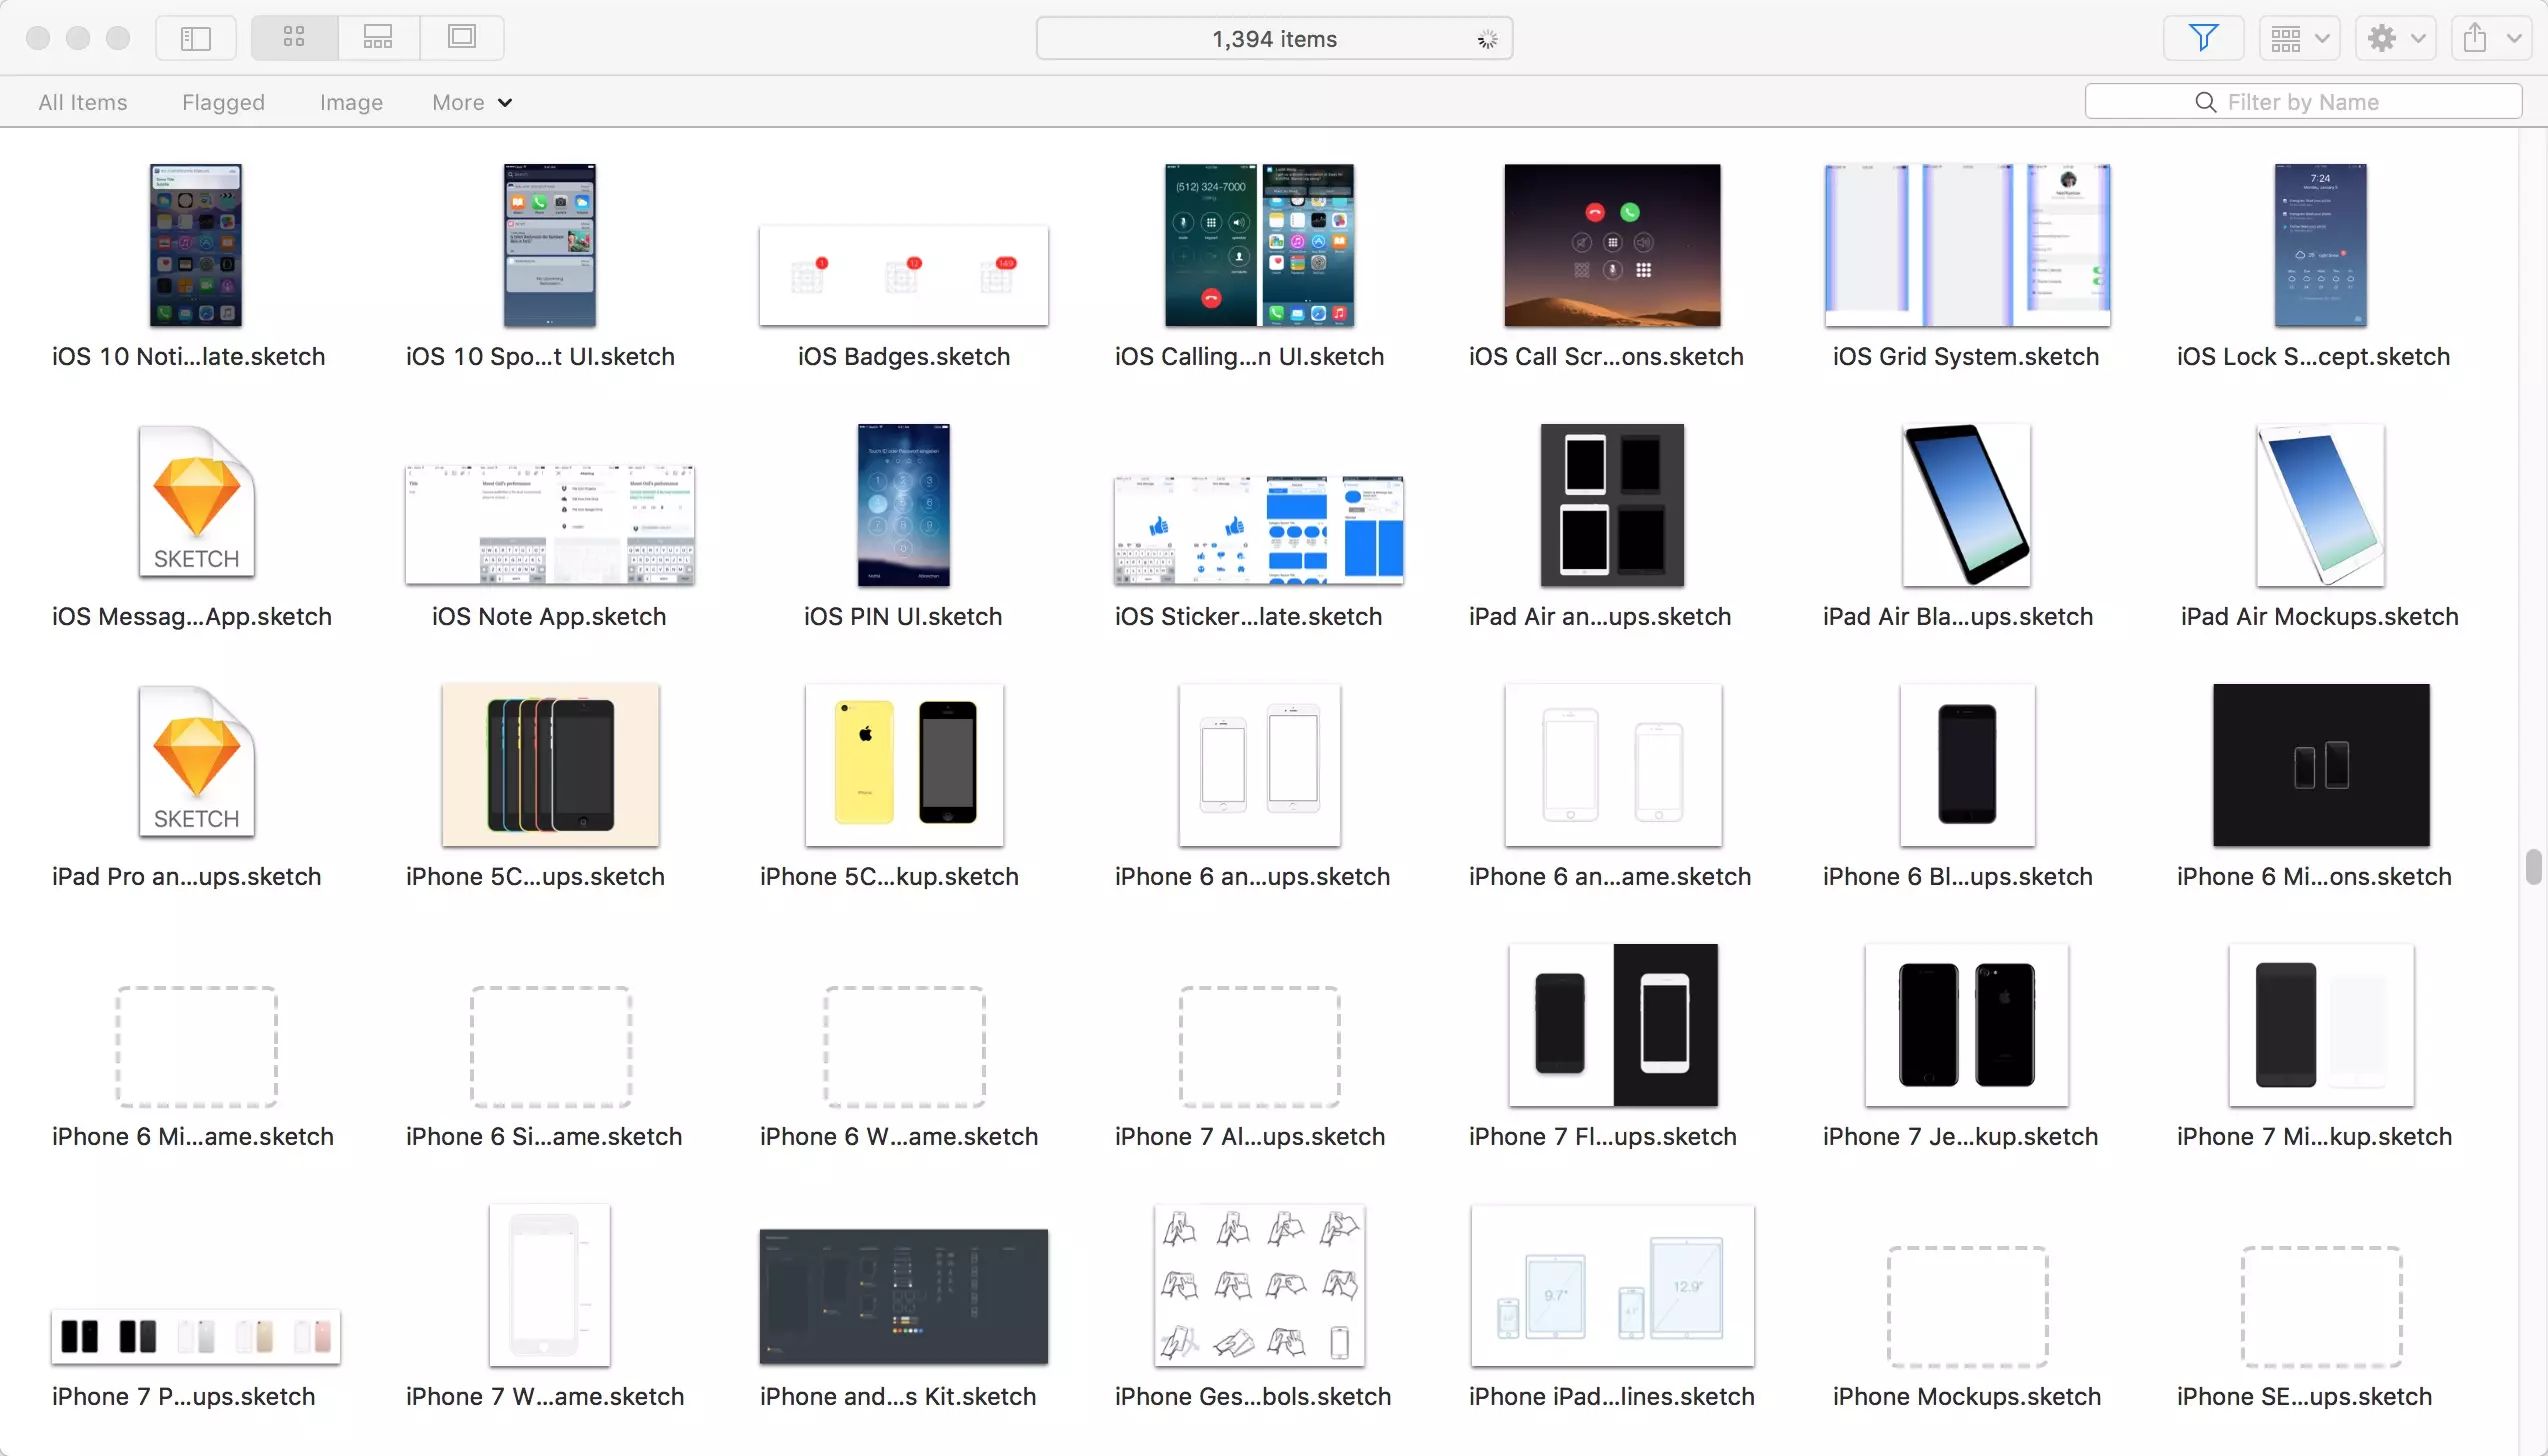
Task: Select iOS Sticker...late.sketch thumbnail
Action: (1259, 530)
